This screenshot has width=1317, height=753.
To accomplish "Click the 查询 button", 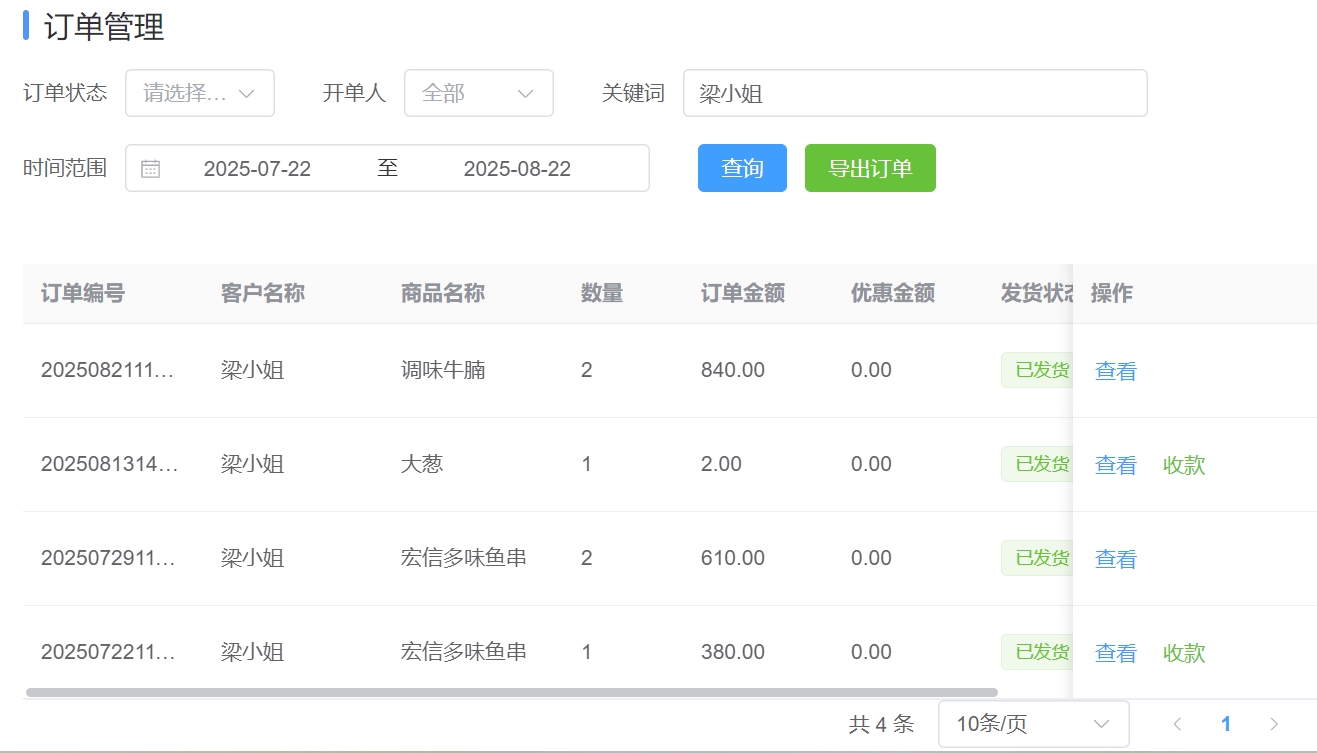I will 742,168.
